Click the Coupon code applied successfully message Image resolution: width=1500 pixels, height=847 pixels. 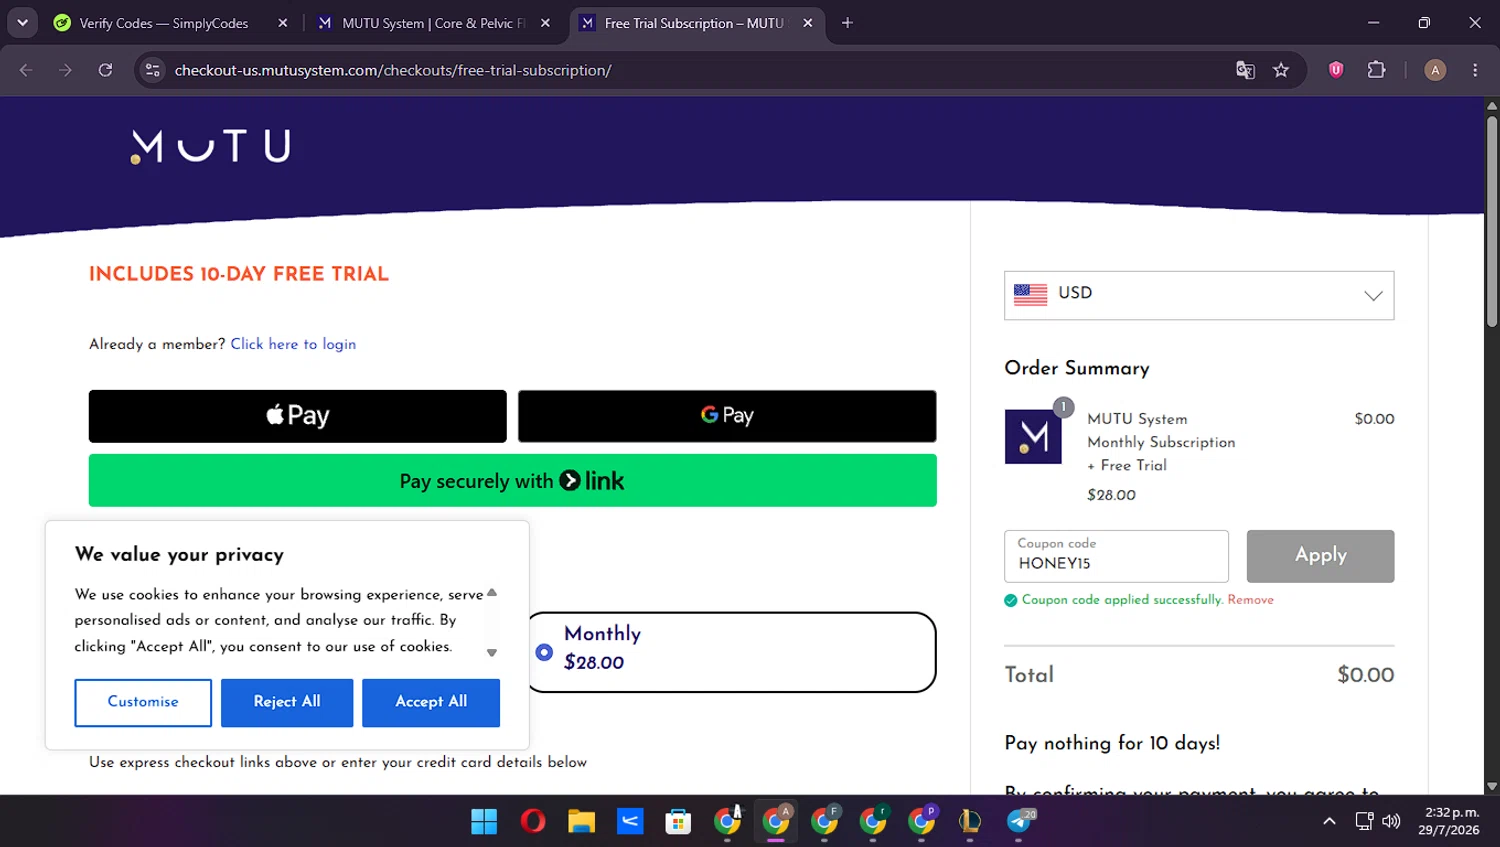[1122, 600]
